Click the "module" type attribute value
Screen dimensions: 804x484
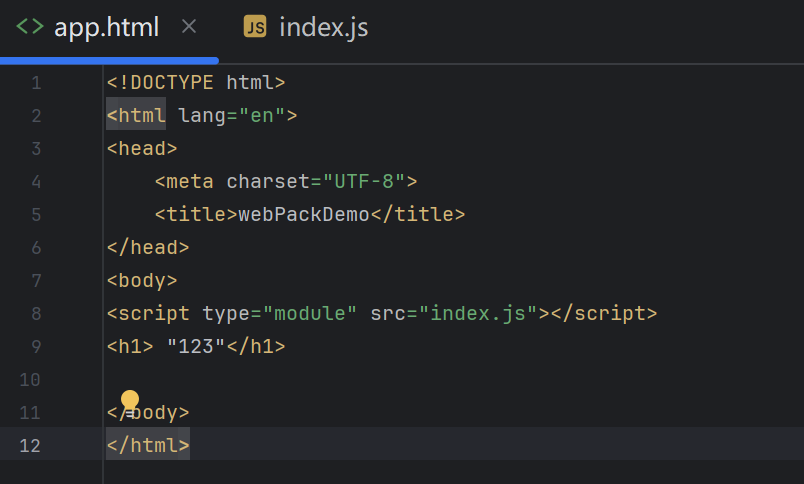tap(310, 313)
